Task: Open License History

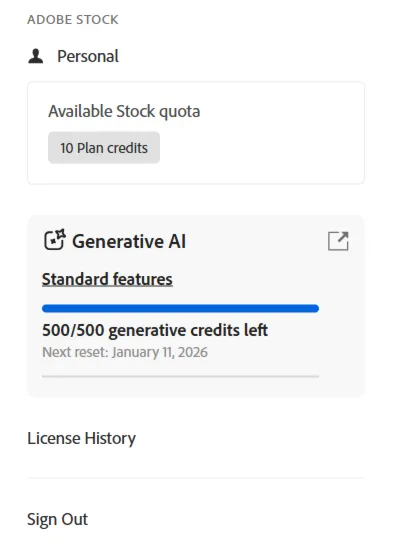Action: pyautogui.click(x=81, y=438)
